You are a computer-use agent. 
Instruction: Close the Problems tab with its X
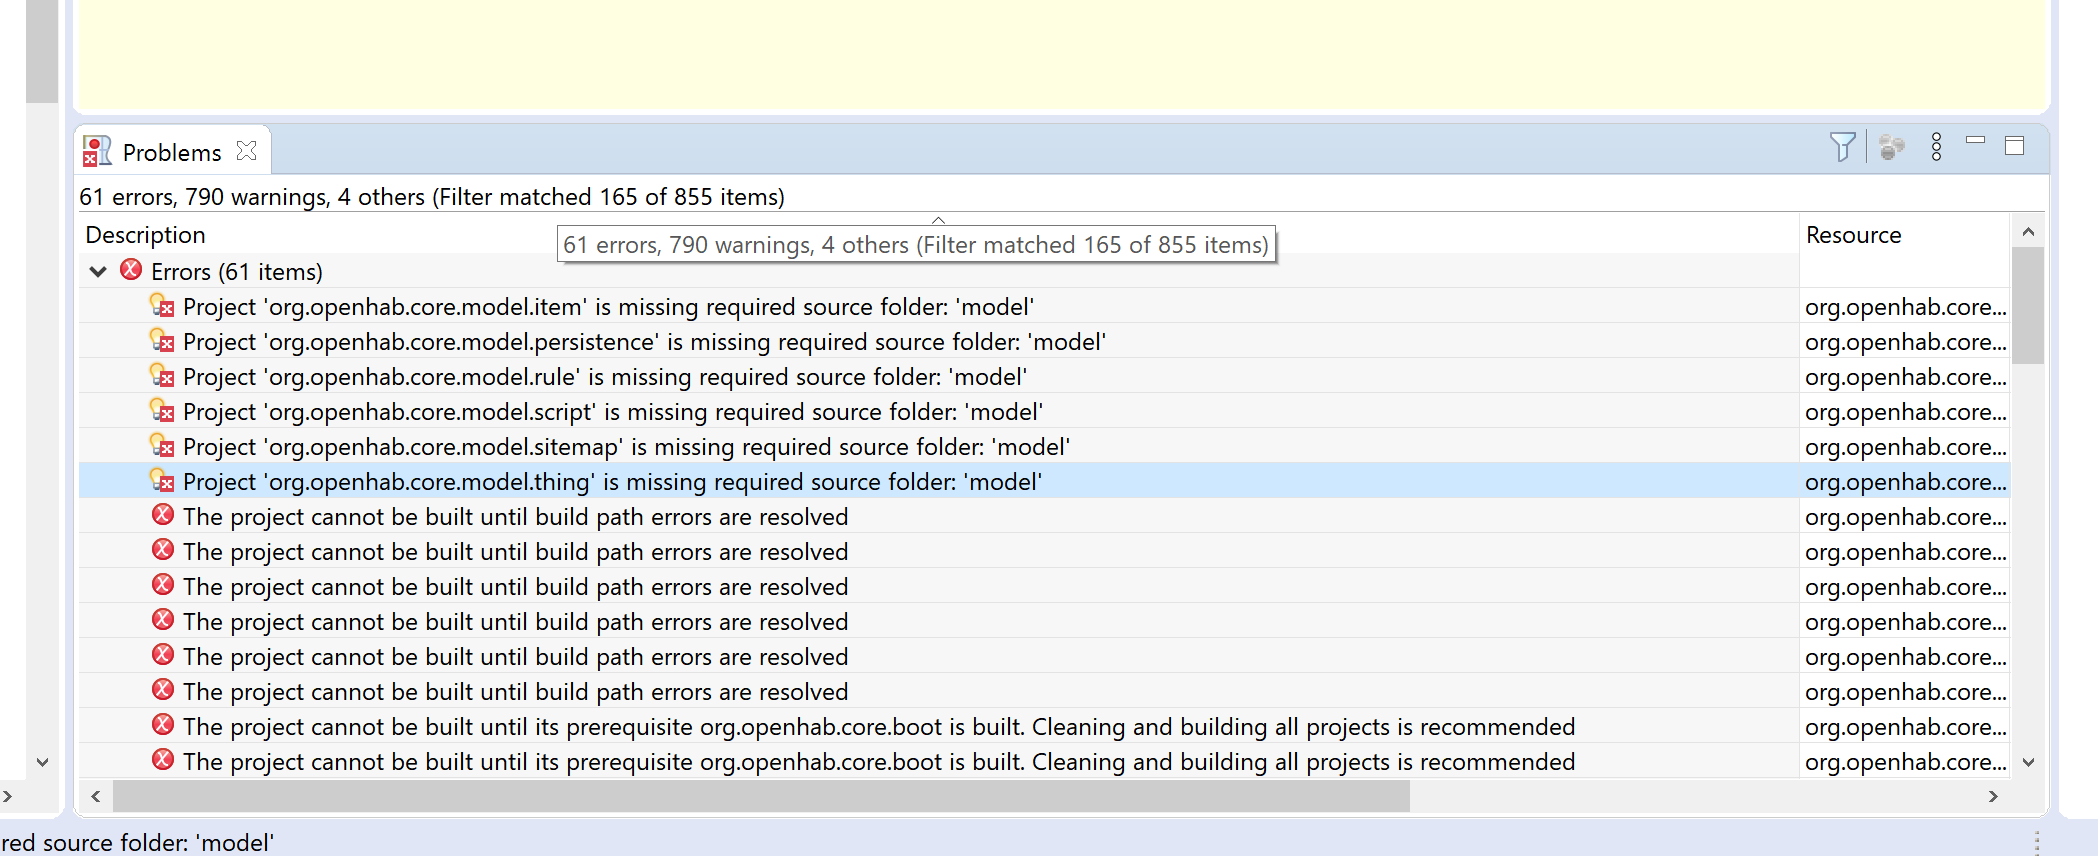coord(247,151)
